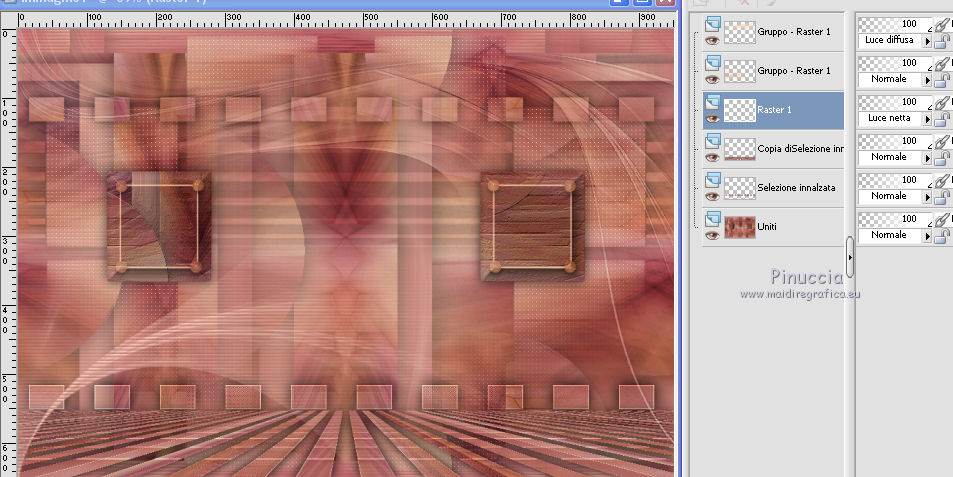Lock transparency on the Luce diffusa layer row

(942, 42)
